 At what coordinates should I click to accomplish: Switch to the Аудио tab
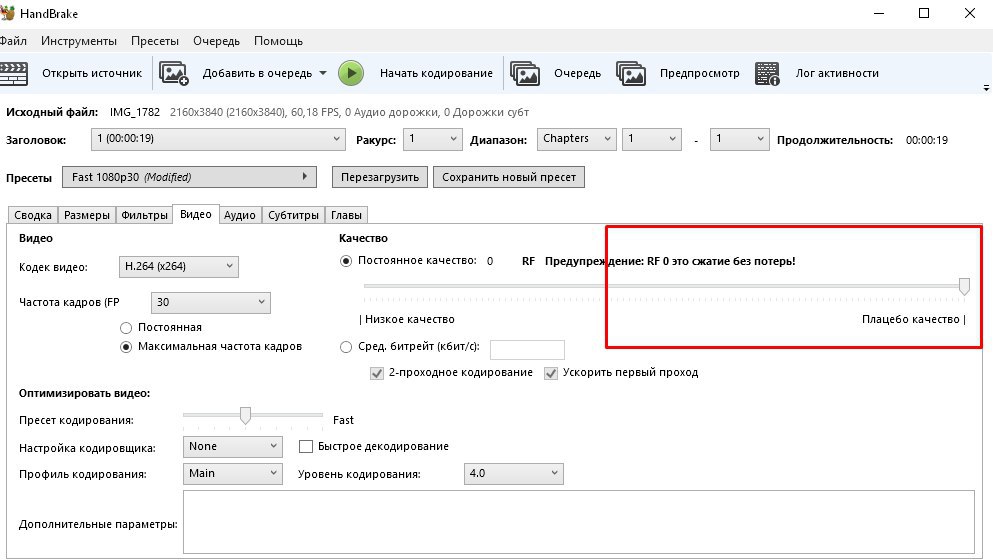(239, 215)
